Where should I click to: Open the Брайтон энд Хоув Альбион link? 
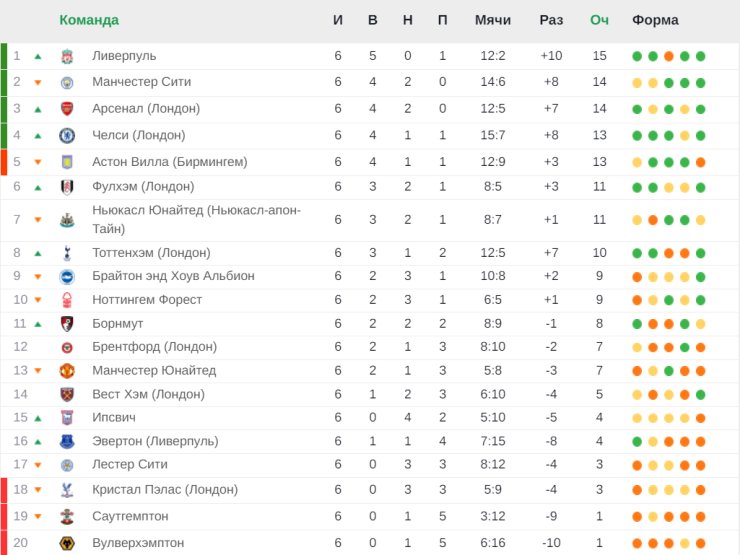tap(173, 276)
